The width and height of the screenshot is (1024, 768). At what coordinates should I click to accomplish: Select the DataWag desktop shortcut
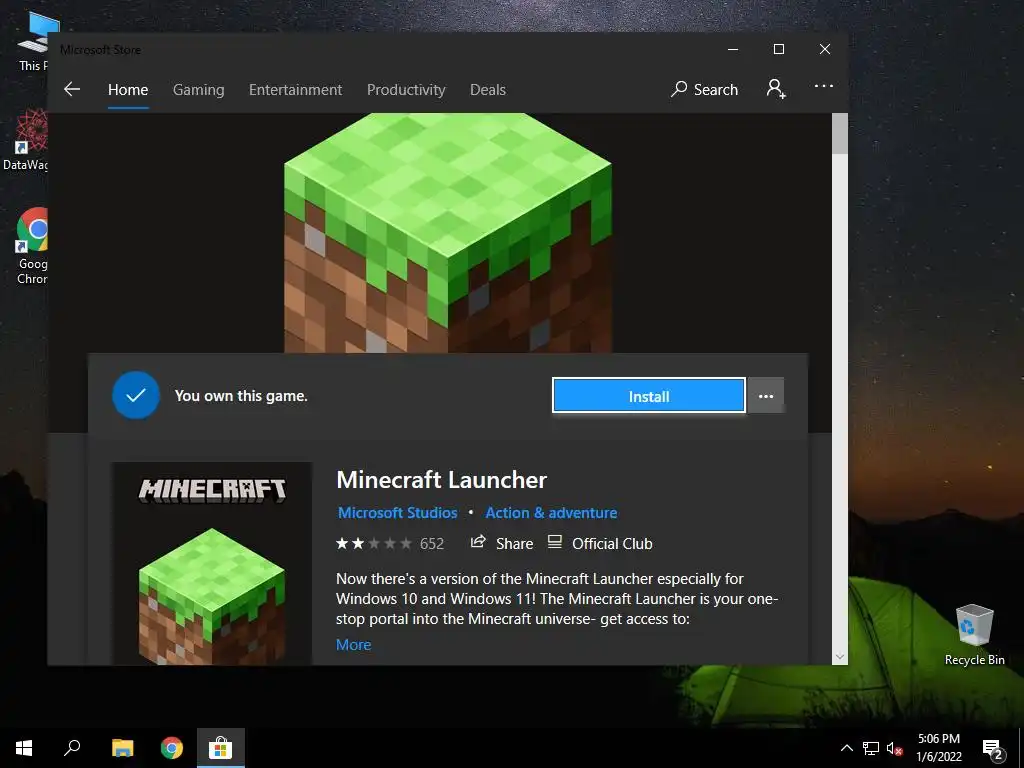pos(25,140)
